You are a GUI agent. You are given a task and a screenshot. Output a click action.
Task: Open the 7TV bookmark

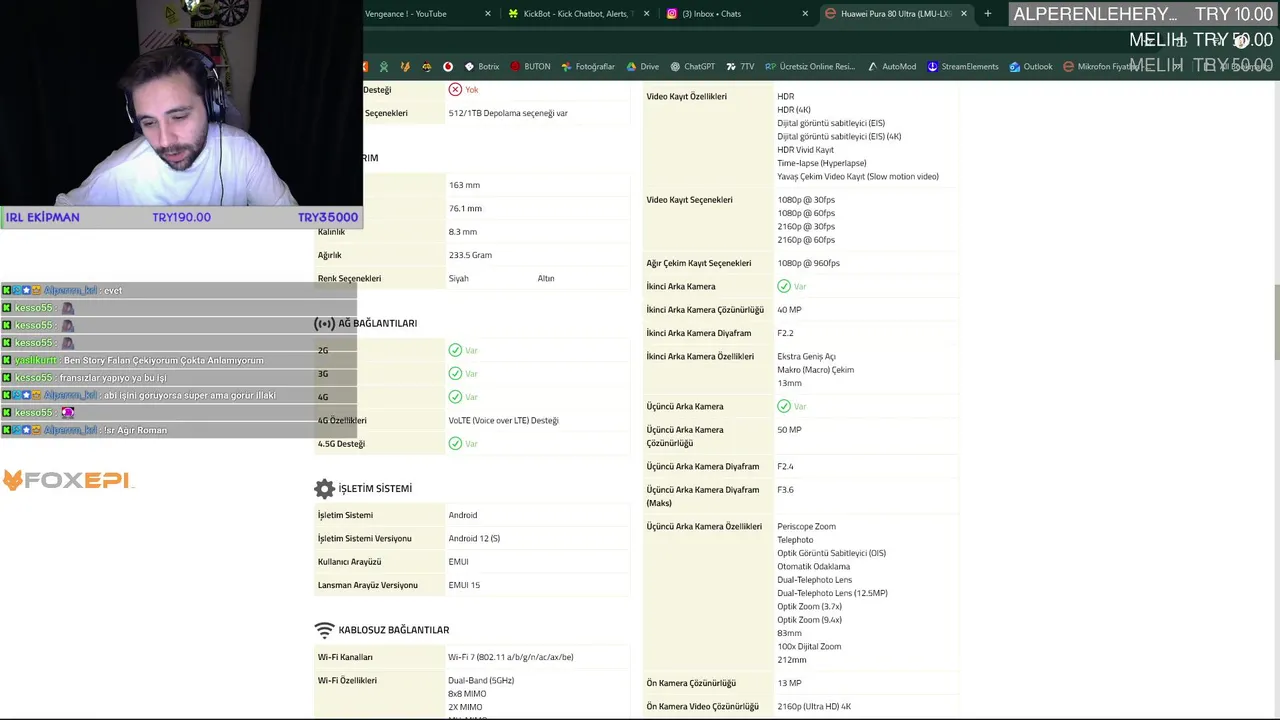point(739,67)
